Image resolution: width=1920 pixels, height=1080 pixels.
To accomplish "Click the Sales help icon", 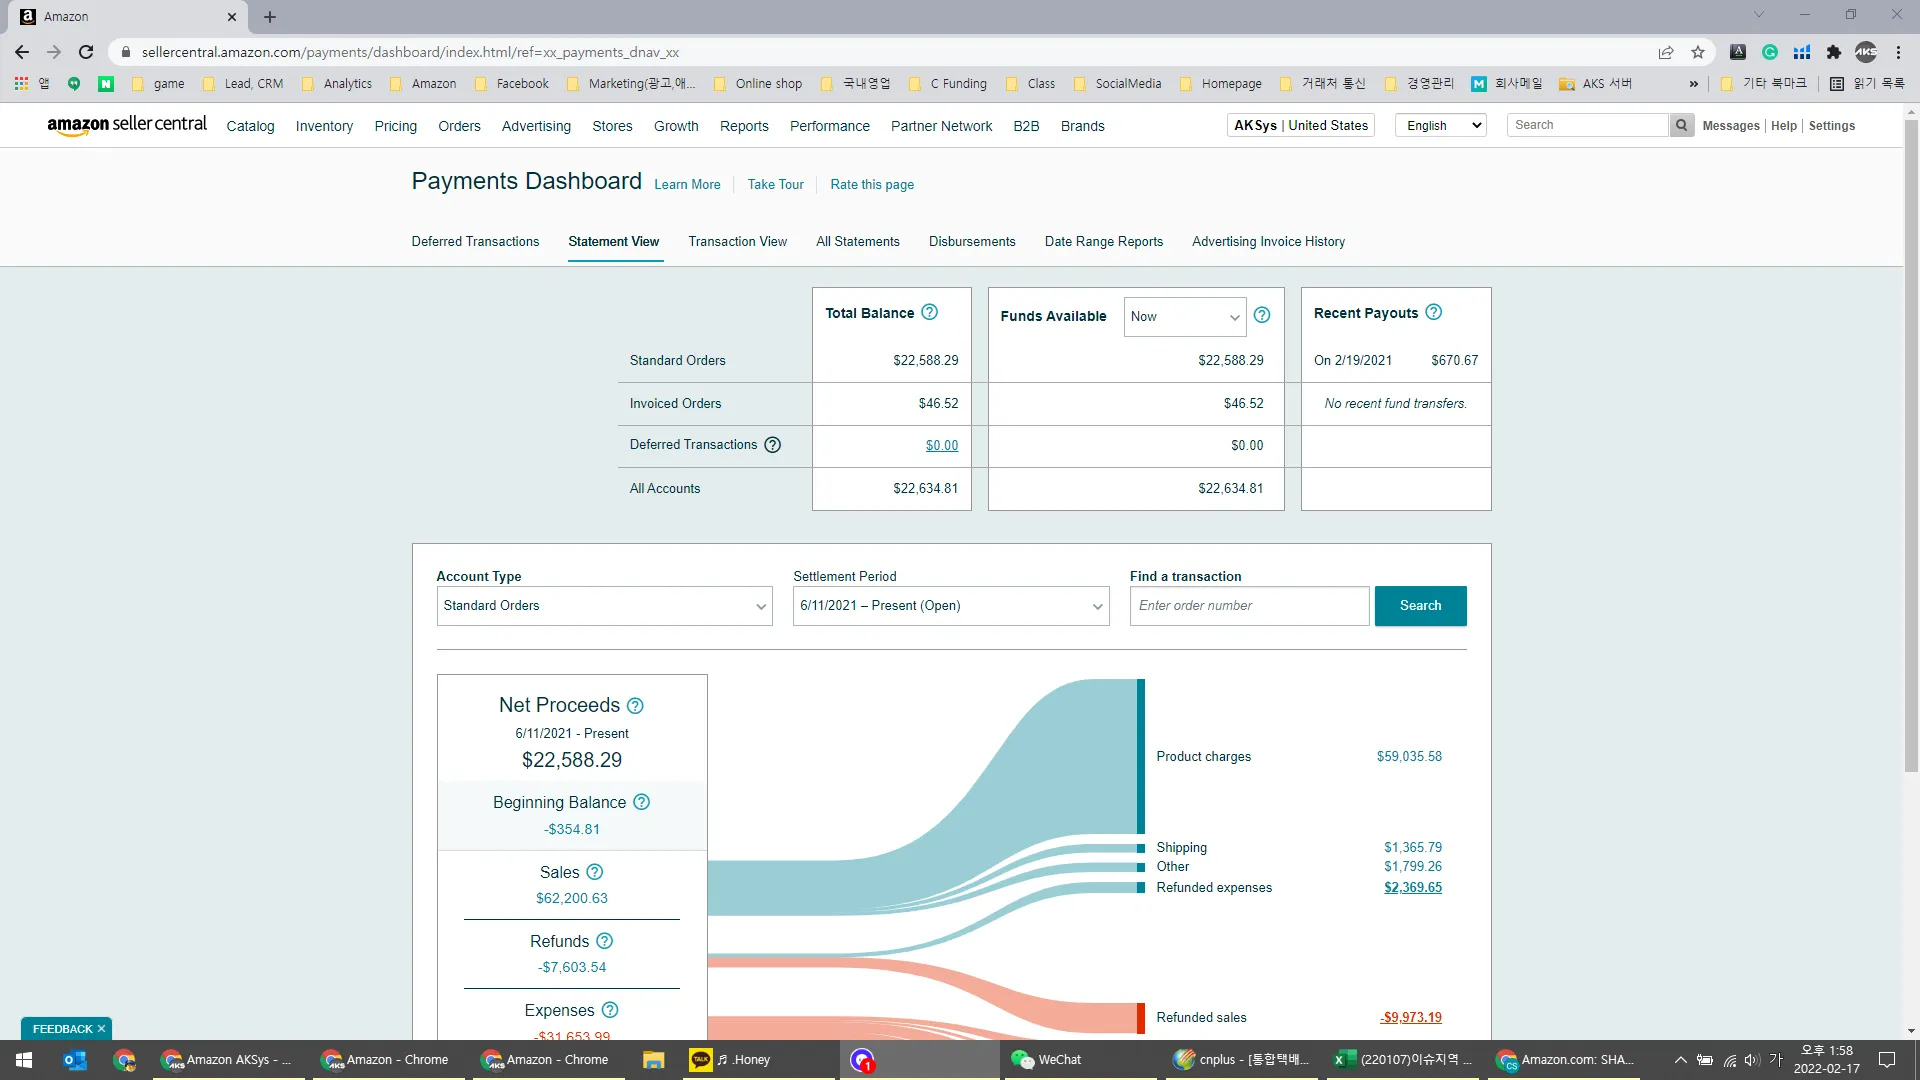I will pyautogui.click(x=595, y=872).
